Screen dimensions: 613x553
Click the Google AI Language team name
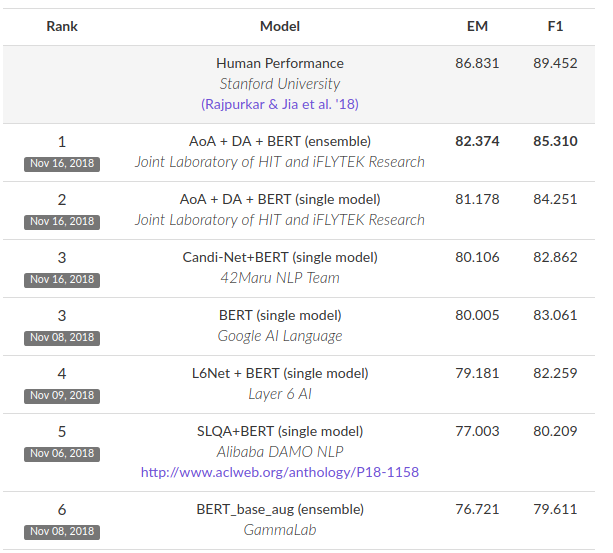(280, 336)
